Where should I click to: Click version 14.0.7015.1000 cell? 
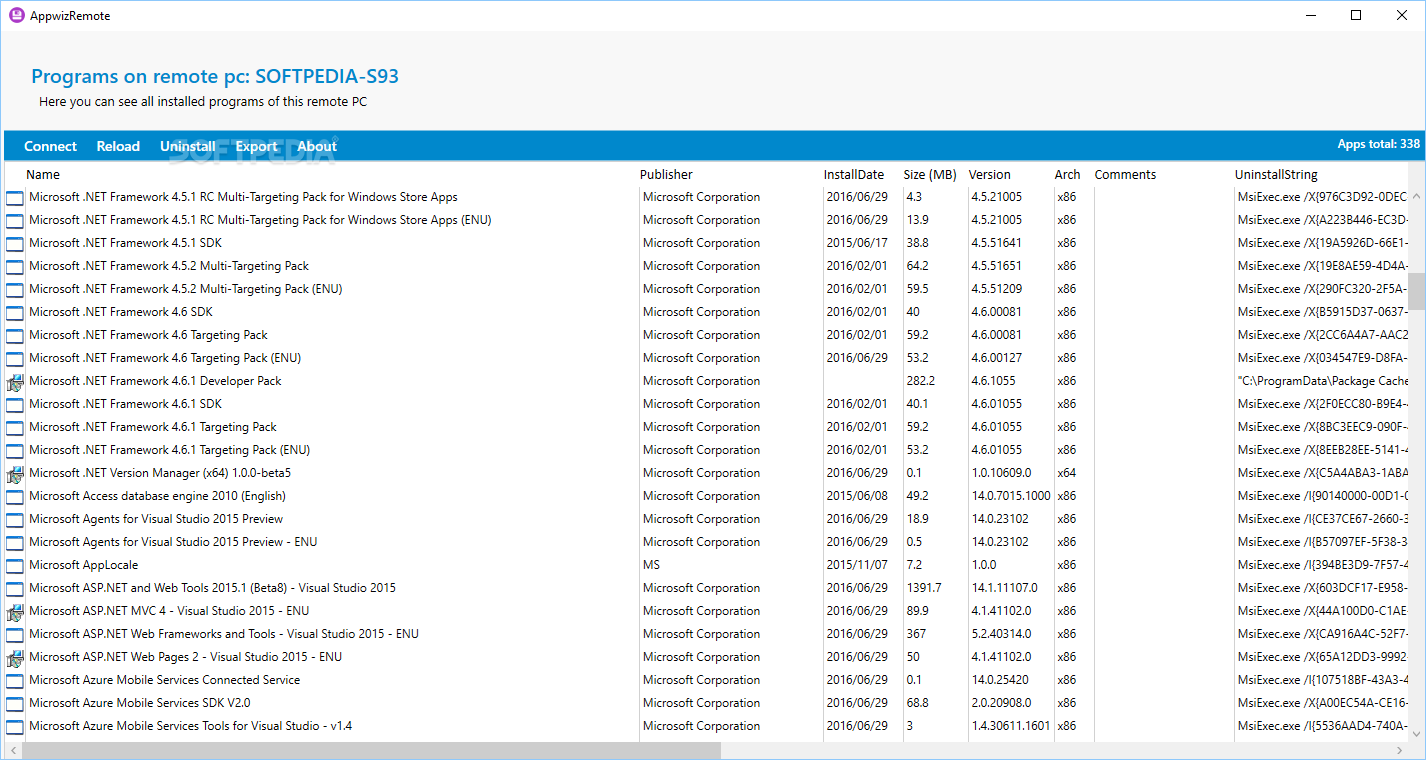[1011, 496]
